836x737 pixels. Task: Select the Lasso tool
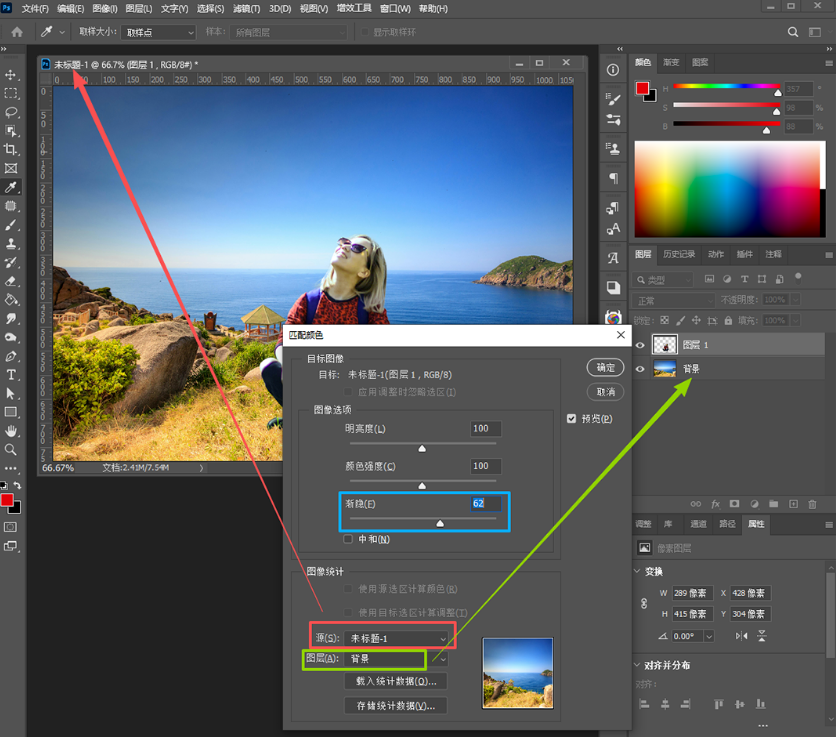pos(11,113)
